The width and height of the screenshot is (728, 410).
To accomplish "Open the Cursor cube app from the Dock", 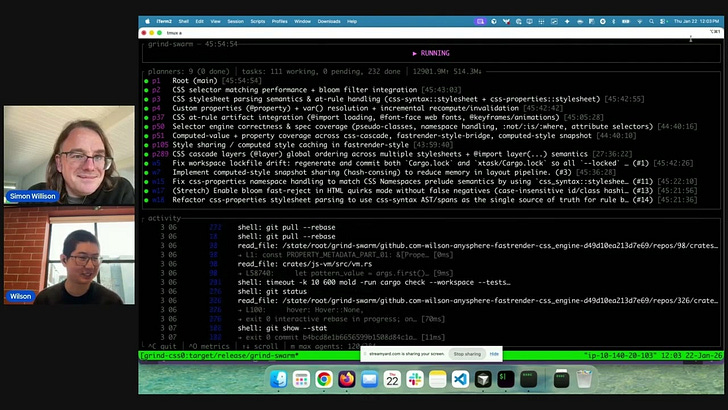I will [x=483, y=379].
